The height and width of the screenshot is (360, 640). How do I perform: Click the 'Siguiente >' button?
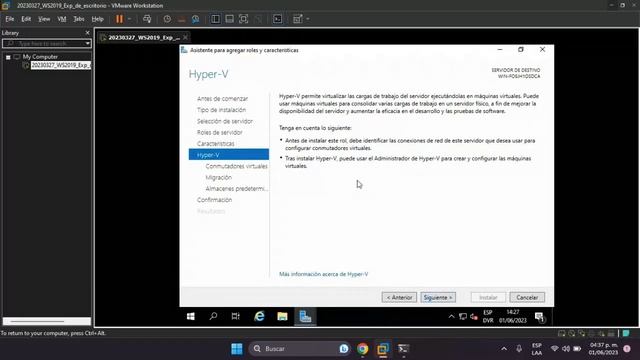pyautogui.click(x=438, y=298)
